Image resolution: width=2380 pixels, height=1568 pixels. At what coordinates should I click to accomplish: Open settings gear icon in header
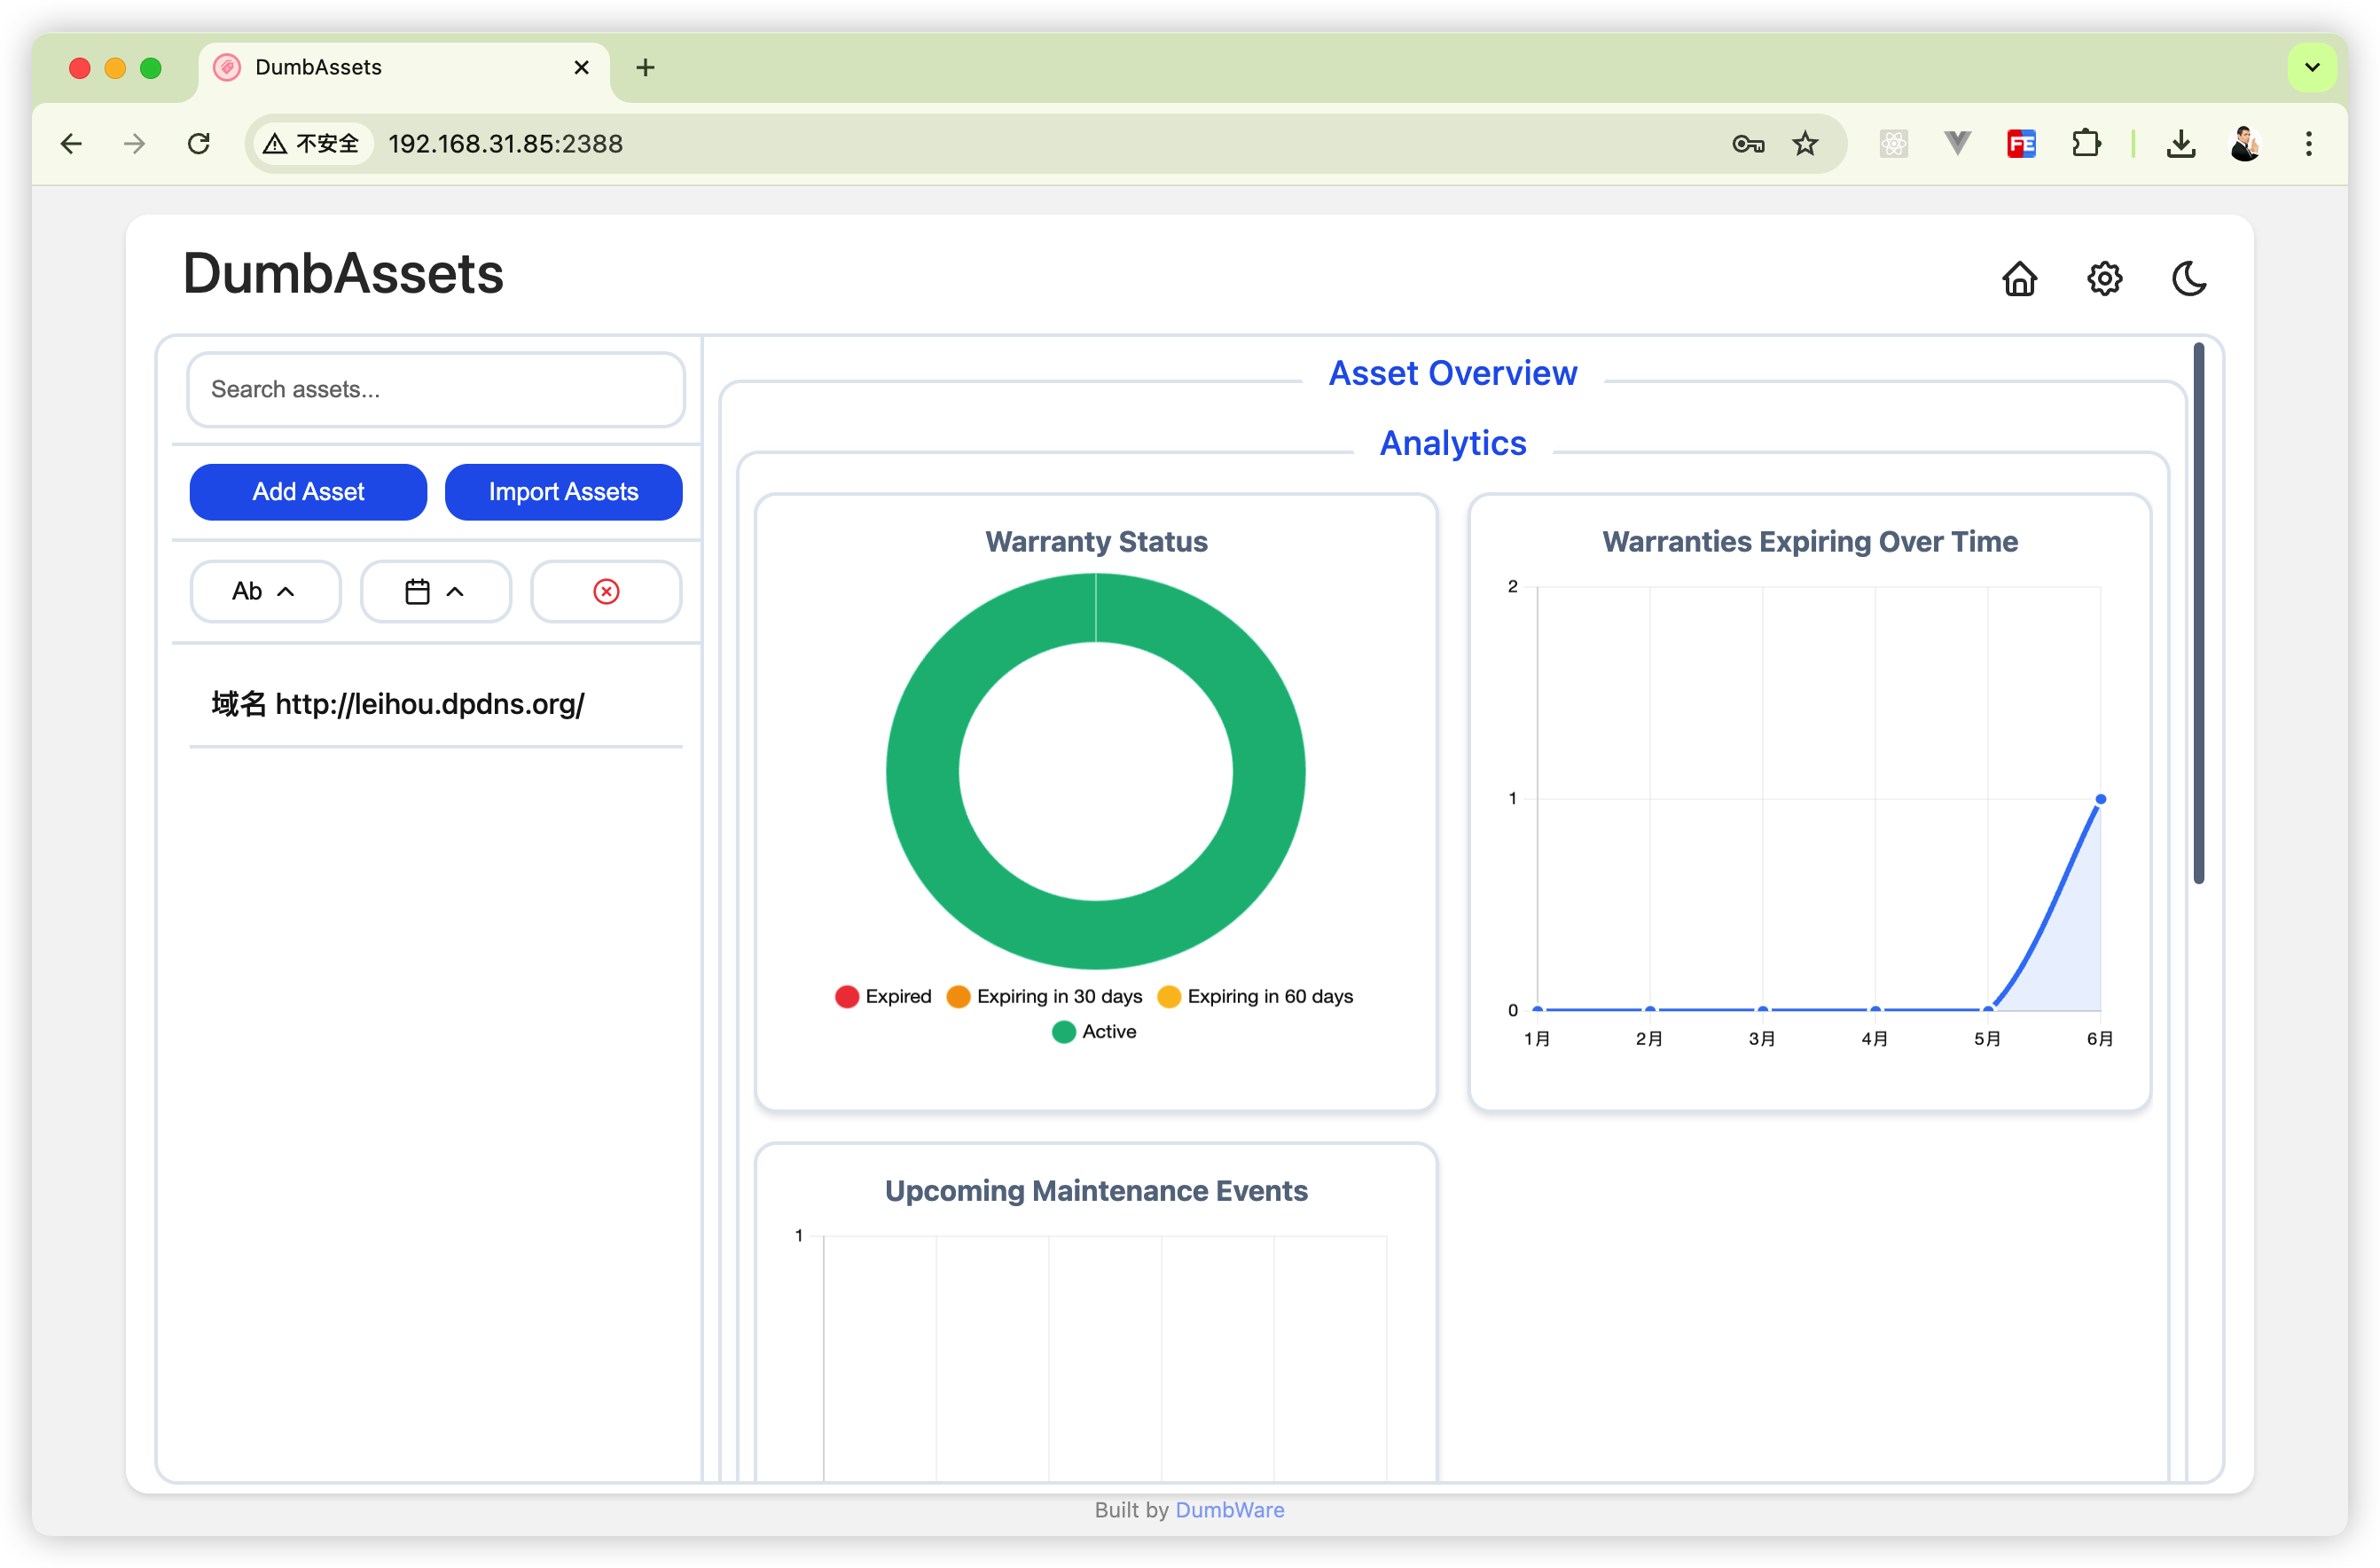pyautogui.click(x=2104, y=278)
